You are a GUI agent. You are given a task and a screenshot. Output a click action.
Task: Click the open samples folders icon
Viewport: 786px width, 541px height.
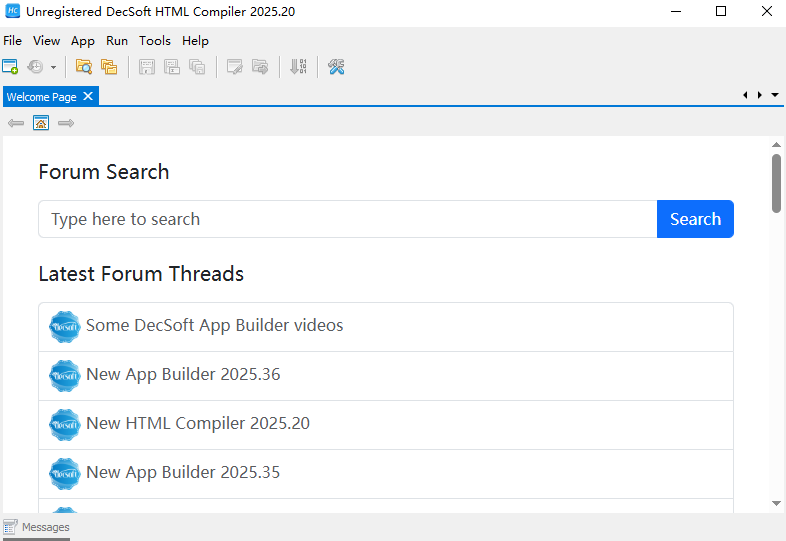coord(109,67)
